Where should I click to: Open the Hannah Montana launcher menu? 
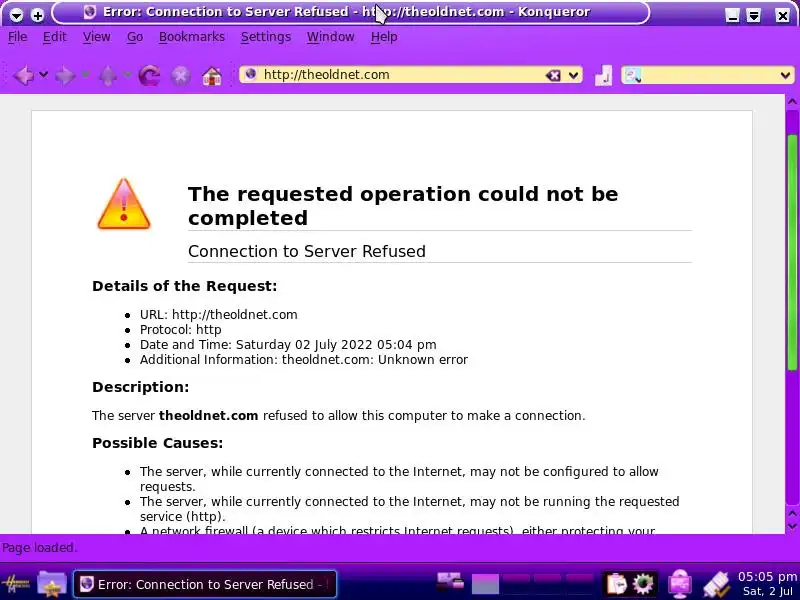click(15, 584)
